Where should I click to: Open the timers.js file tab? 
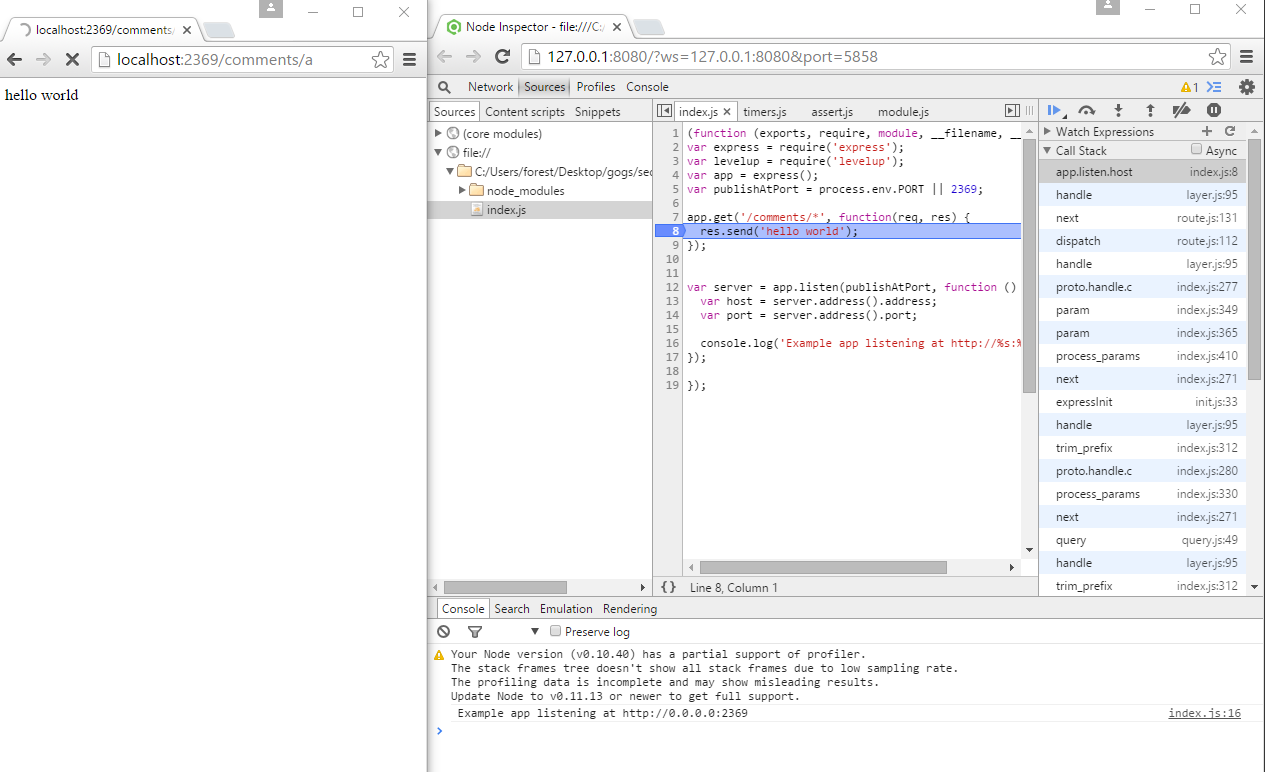point(764,112)
